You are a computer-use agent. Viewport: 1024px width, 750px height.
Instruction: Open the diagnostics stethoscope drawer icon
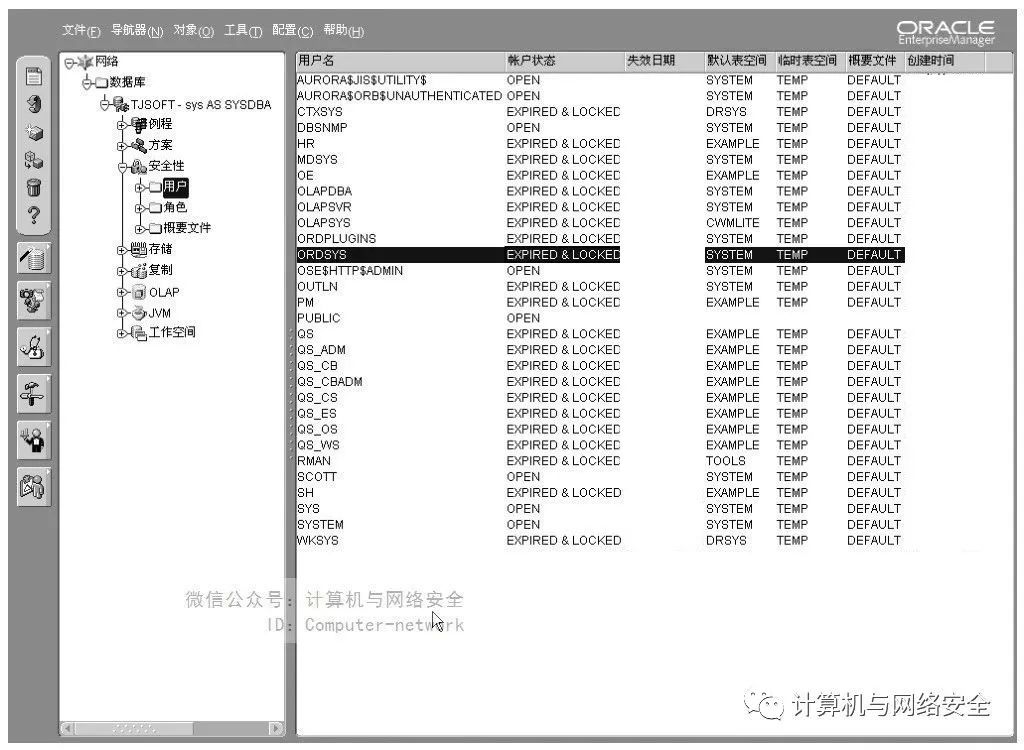pos(34,348)
